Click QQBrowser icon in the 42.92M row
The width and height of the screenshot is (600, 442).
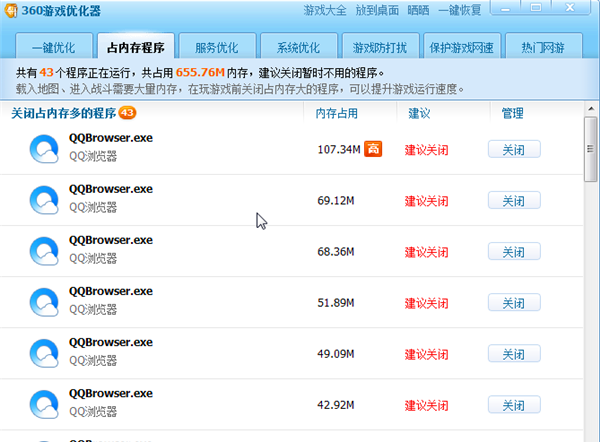pos(44,404)
